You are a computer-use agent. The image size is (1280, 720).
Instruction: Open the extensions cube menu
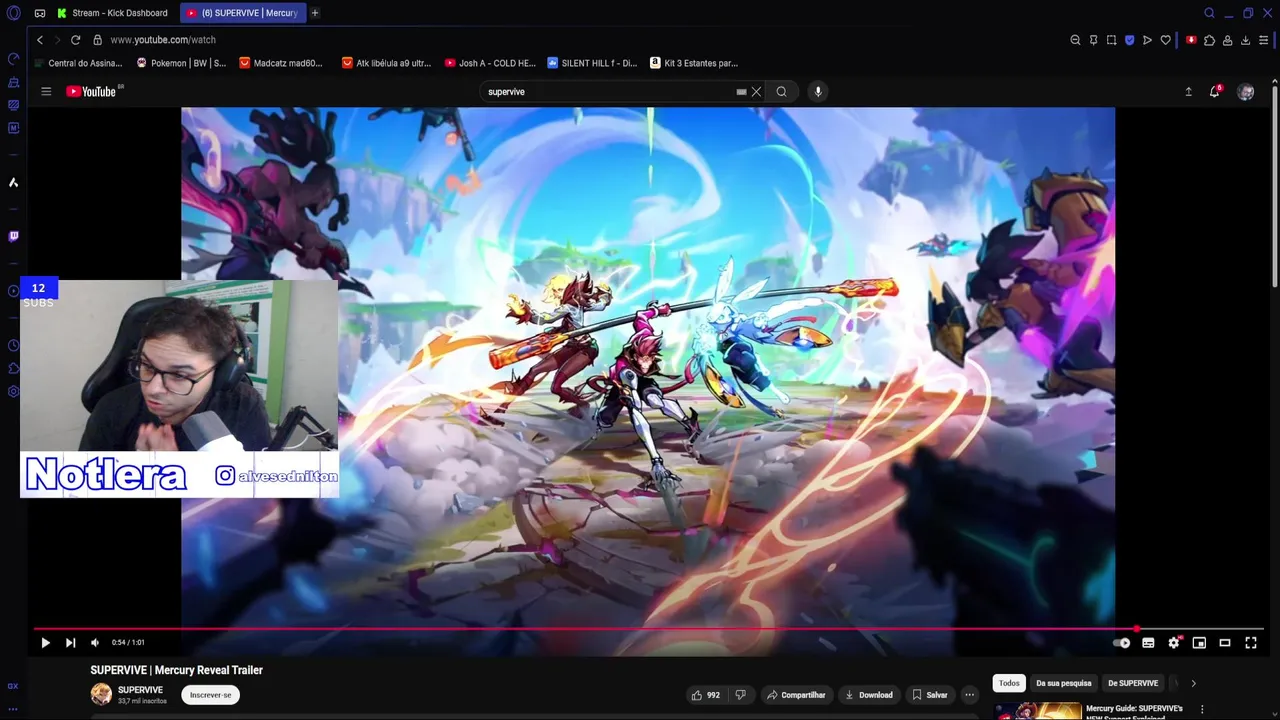click(1209, 40)
